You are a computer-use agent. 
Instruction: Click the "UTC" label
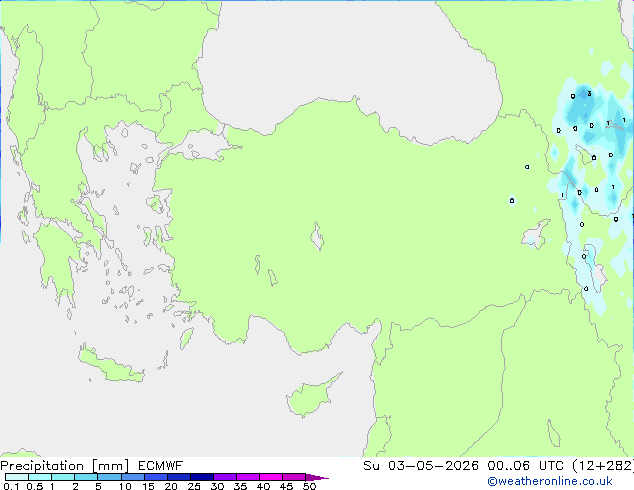coord(551,466)
